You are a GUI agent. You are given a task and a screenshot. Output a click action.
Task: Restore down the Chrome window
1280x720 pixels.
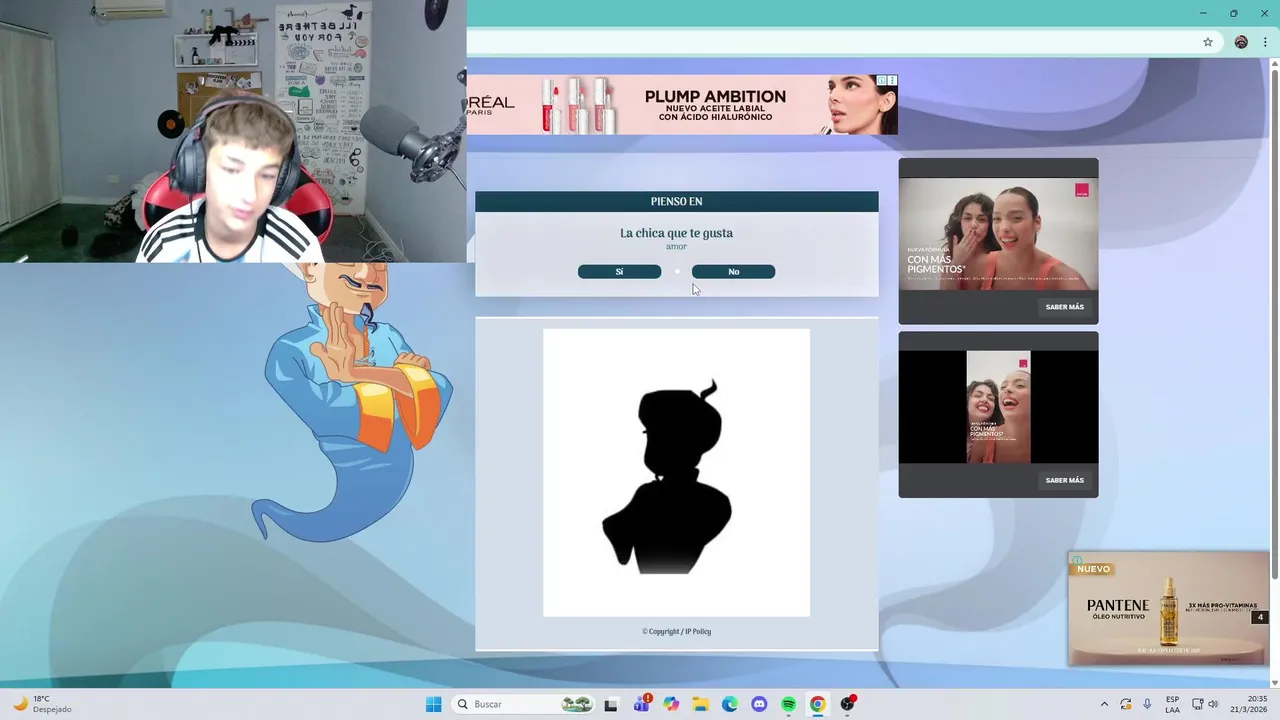1234,13
